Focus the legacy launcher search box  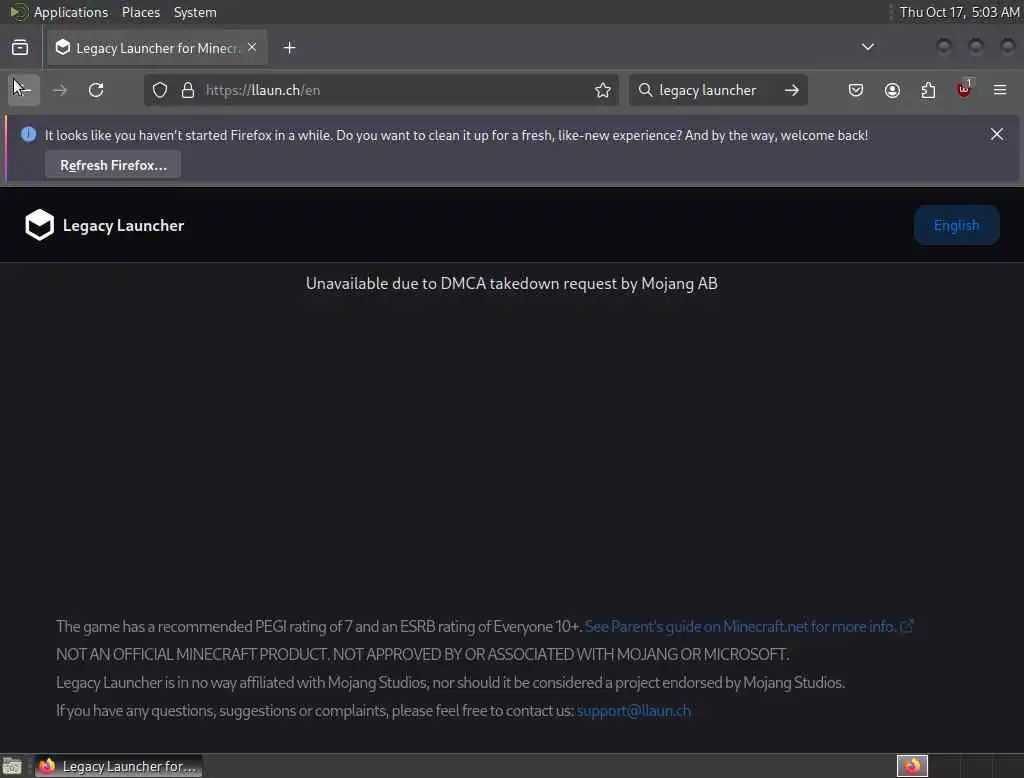[x=717, y=90]
